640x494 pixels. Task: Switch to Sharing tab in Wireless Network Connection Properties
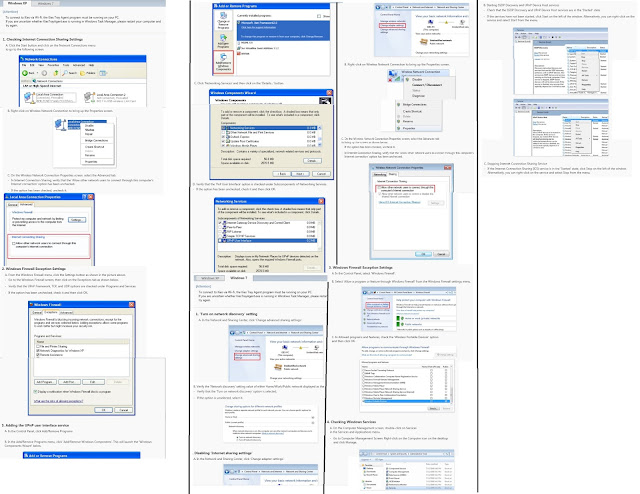coord(393,174)
